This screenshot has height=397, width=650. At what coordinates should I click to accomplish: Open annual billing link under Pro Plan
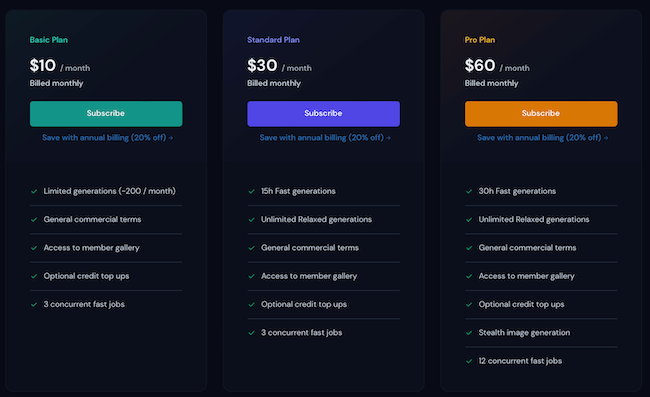point(543,138)
